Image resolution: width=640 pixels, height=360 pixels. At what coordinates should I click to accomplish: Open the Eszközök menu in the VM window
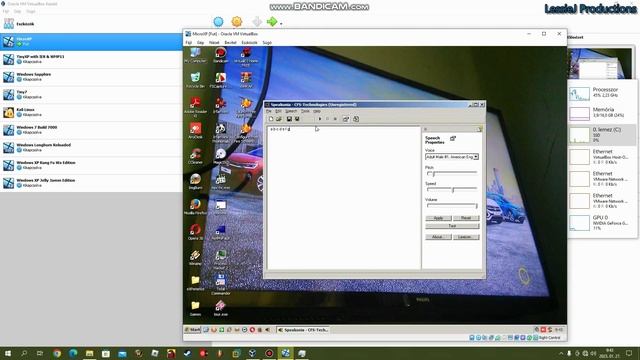pos(249,42)
